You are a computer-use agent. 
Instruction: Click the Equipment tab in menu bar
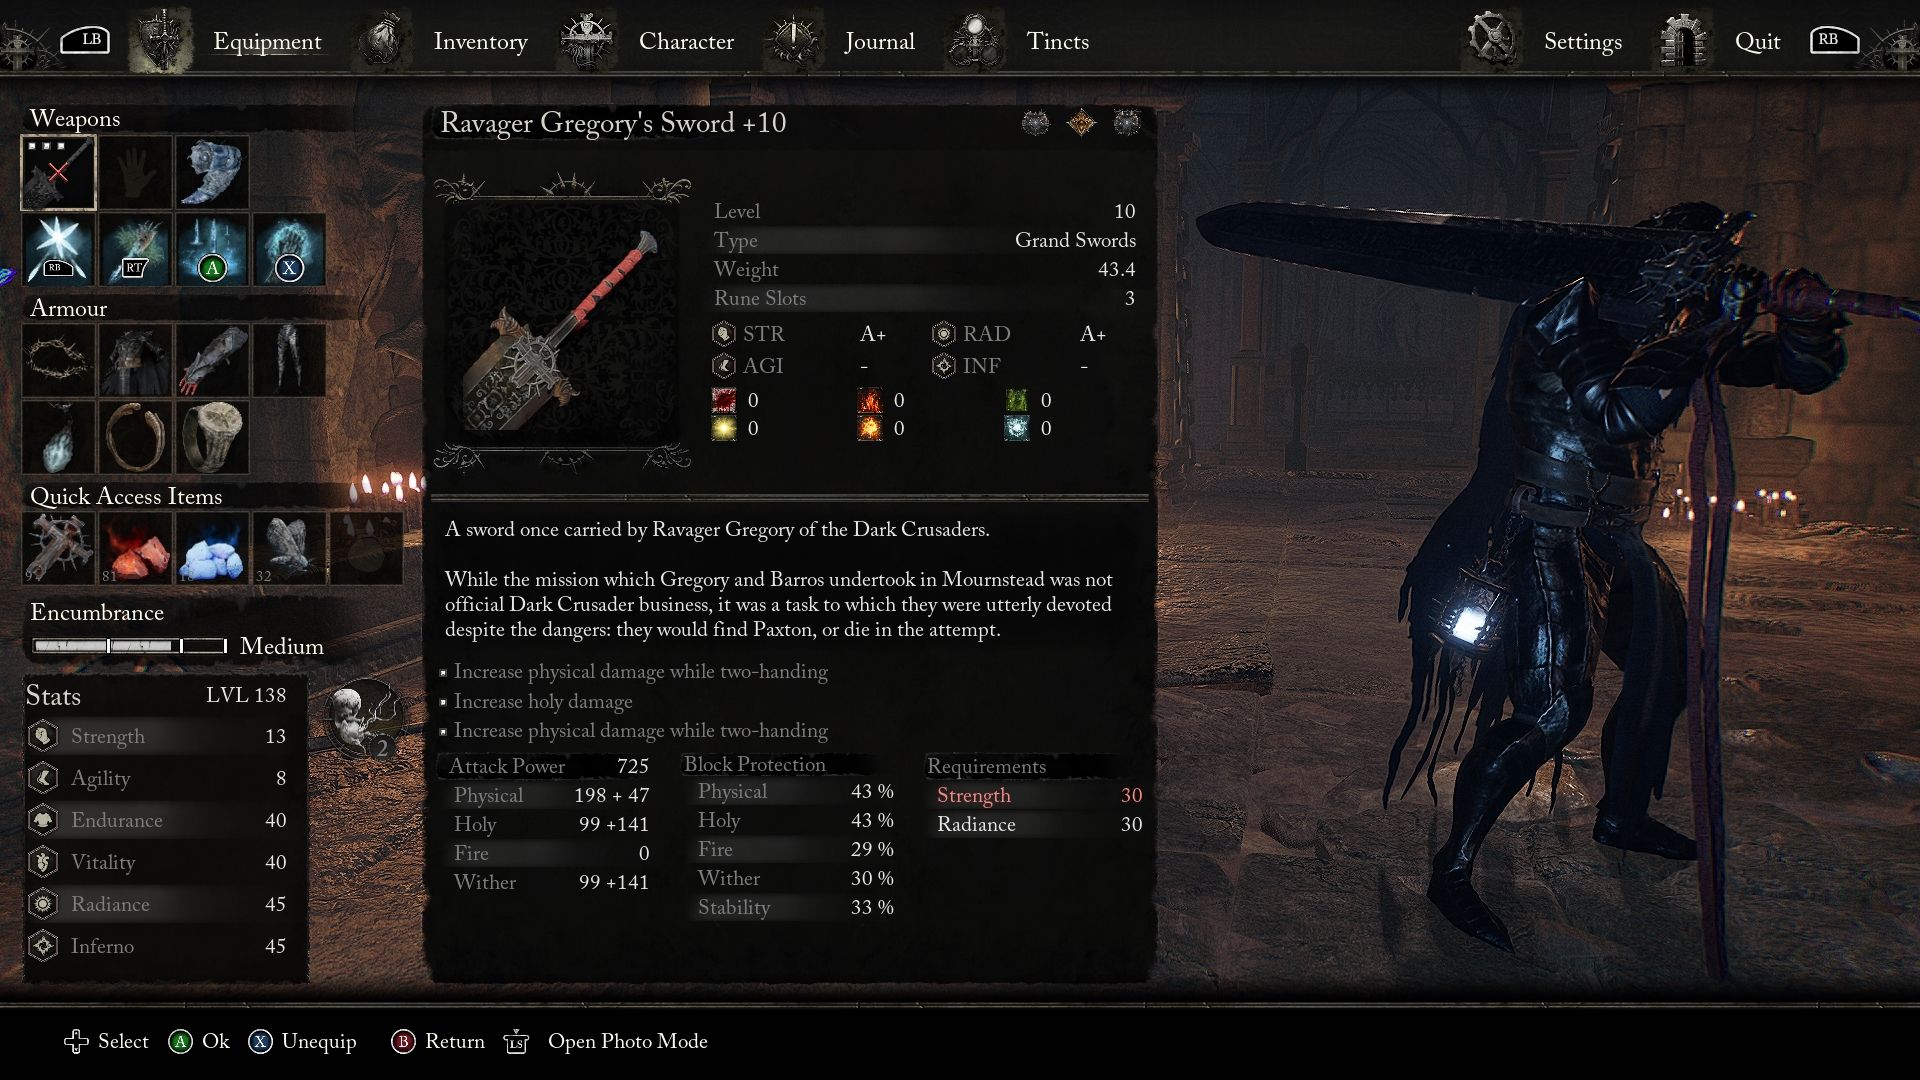pyautogui.click(x=266, y=42)
